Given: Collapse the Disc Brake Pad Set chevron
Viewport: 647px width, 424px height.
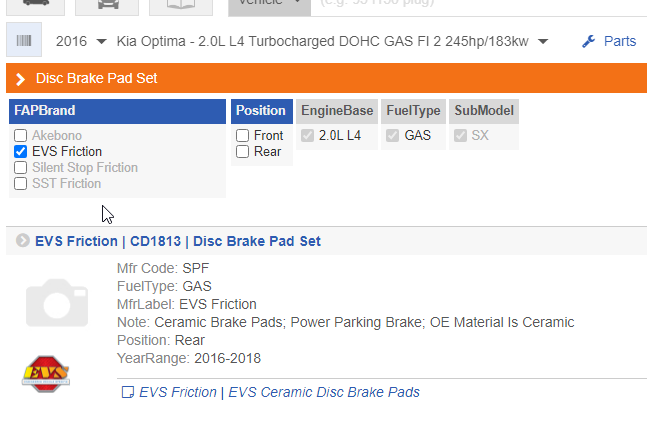Looking at the screenshot, I should pyautogui.click(x=20, y=78).
